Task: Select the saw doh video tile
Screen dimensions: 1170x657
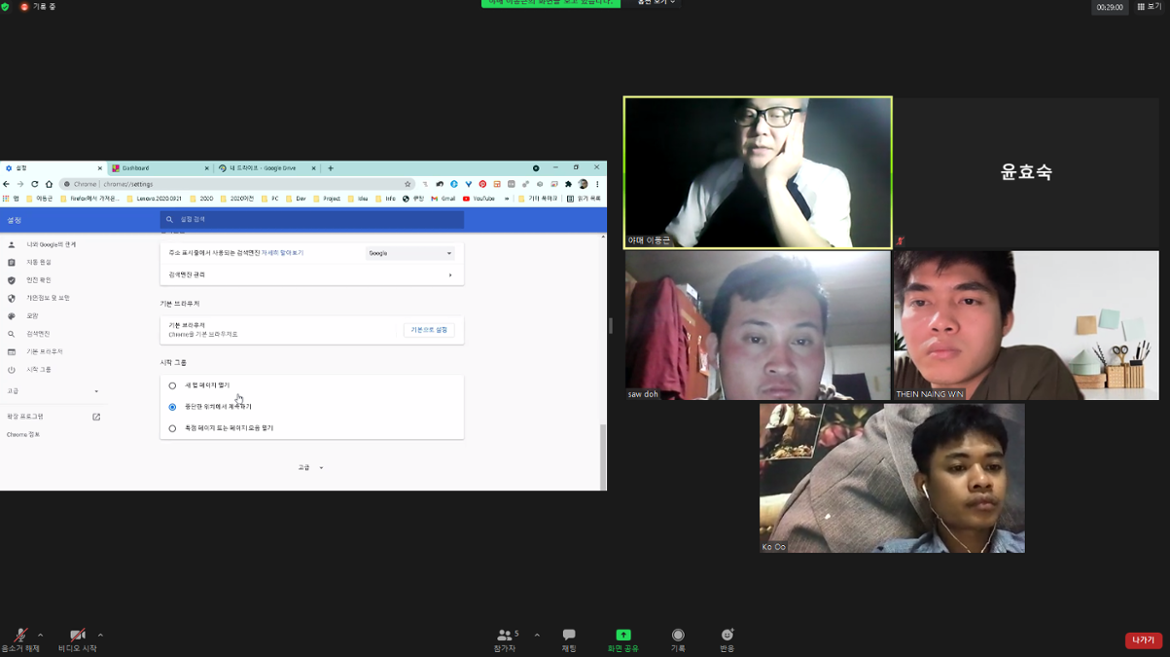Action: coord(757,326)
